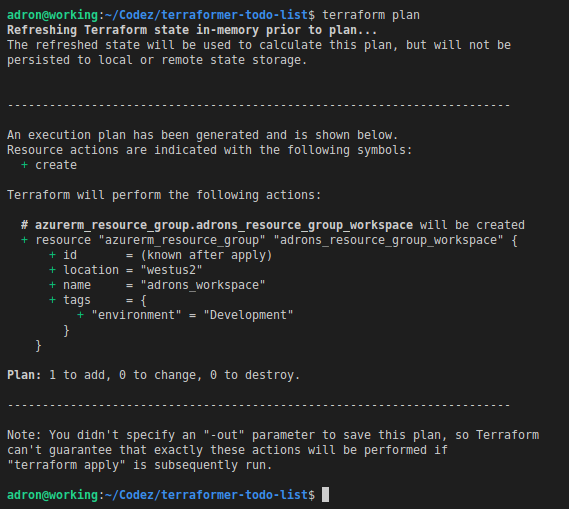Click the line 'persisted to local or remote state storage.'
Viewport: 569px width, 509px height.
(x=157, y=60)
